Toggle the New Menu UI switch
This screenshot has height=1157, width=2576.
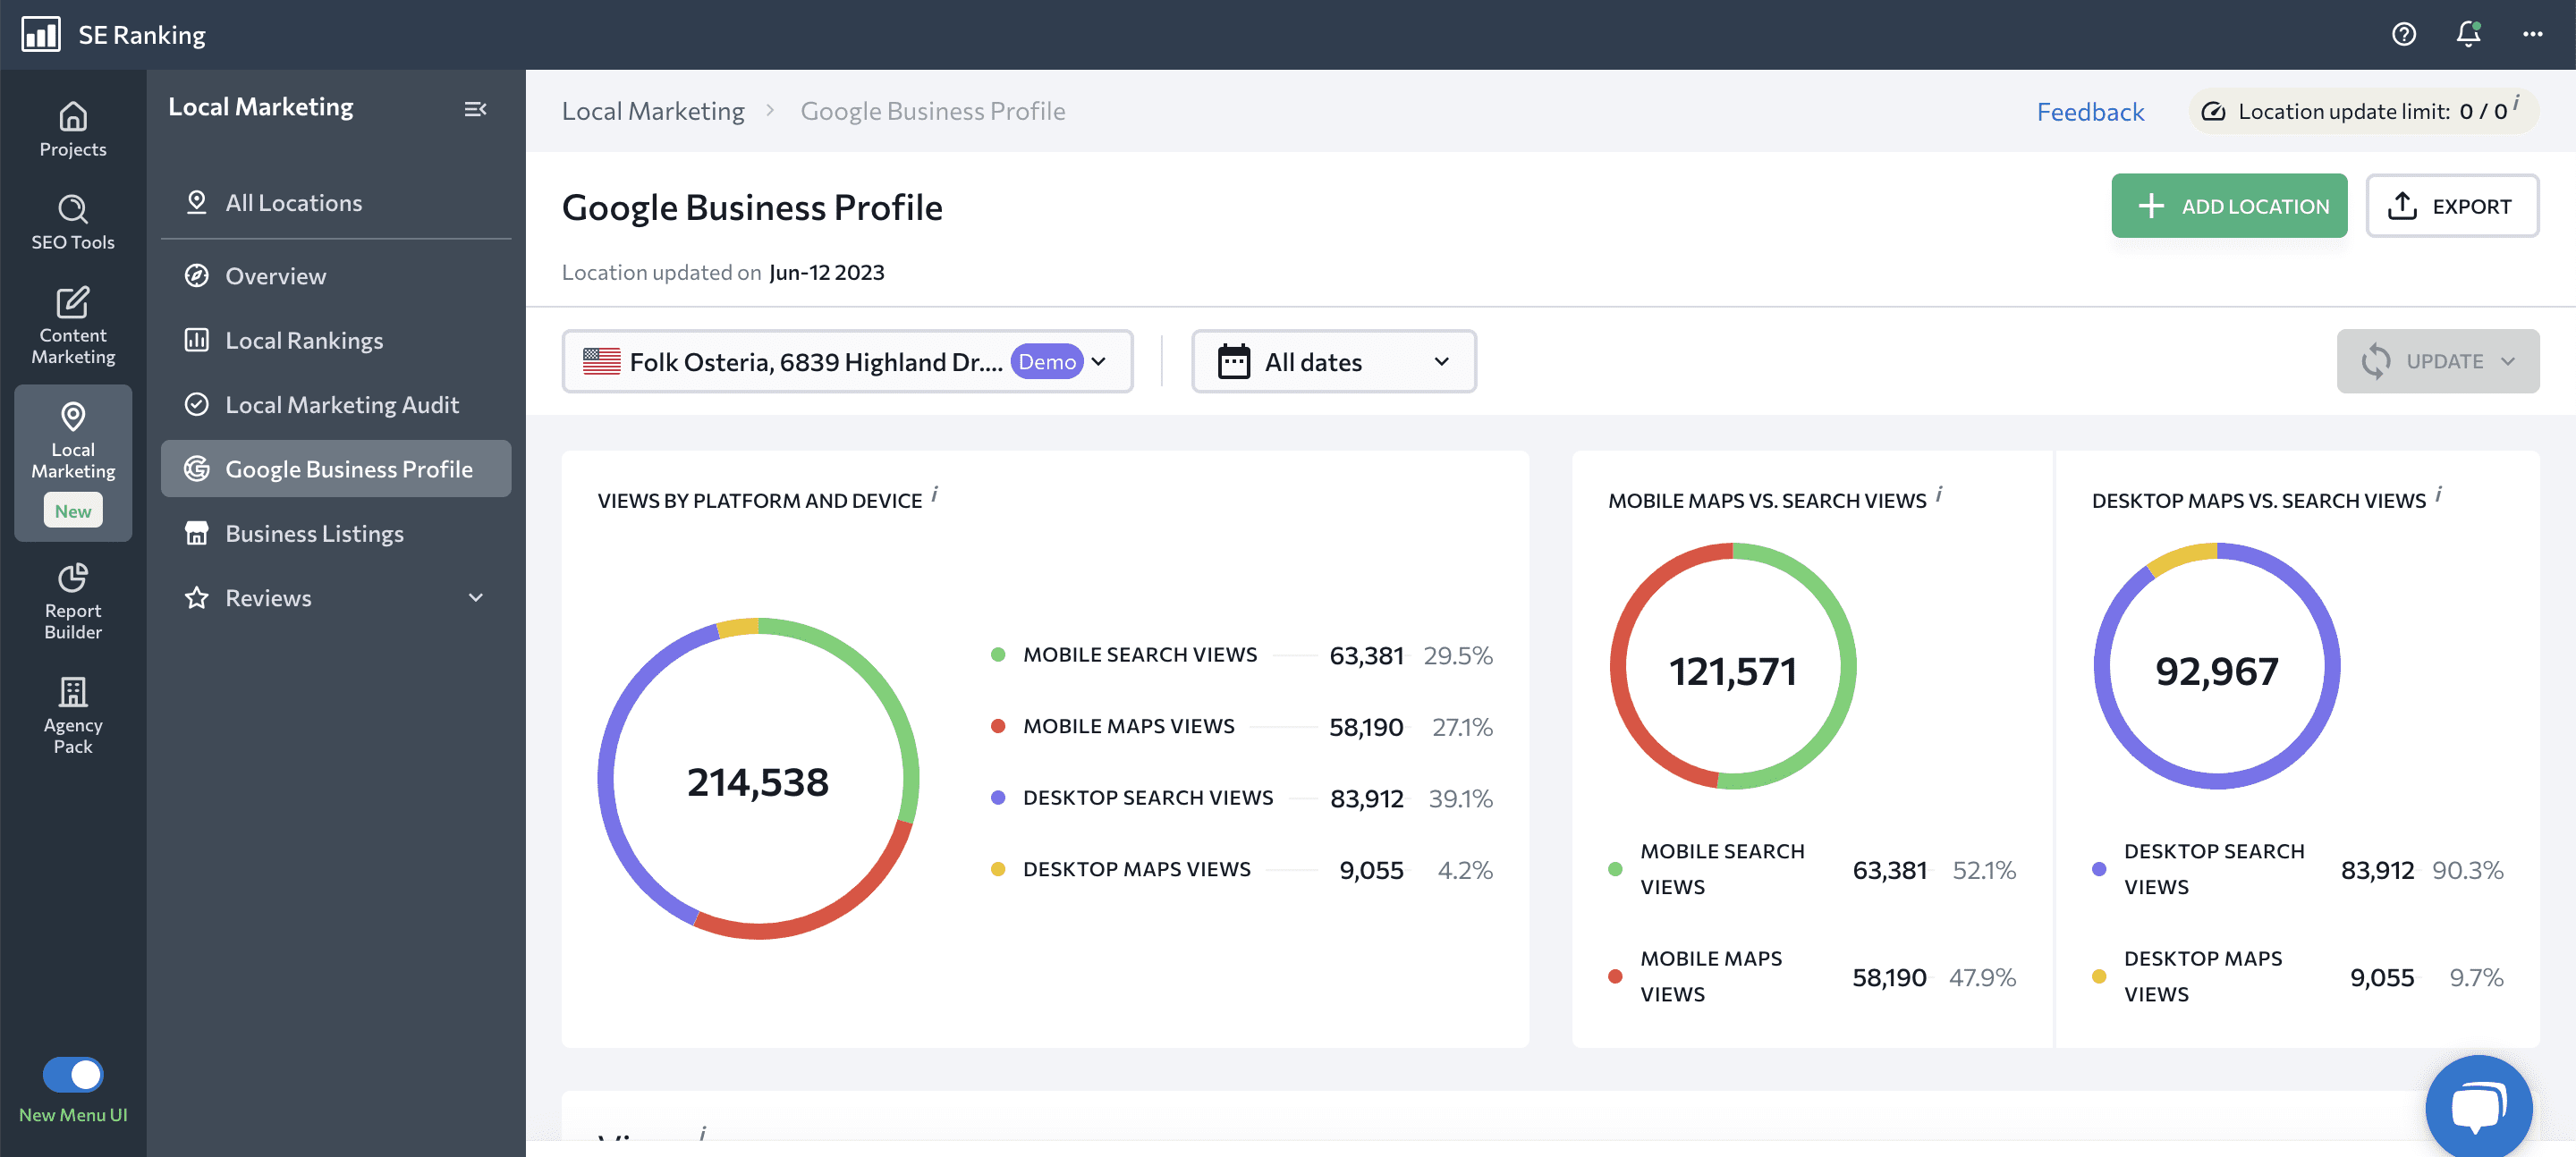(73, 1075)
